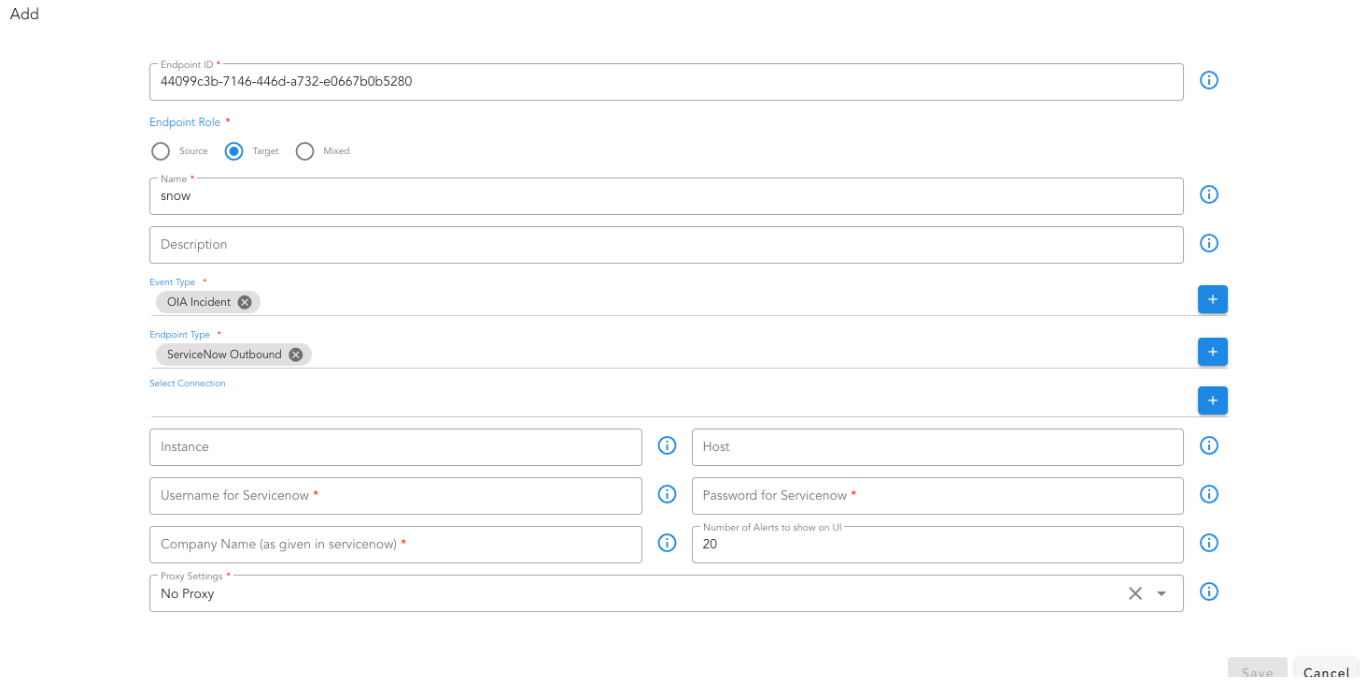This screenshot has height=685, width=1369.
Task: Click the Password for Servicenow field
Action: pos(937,495)
